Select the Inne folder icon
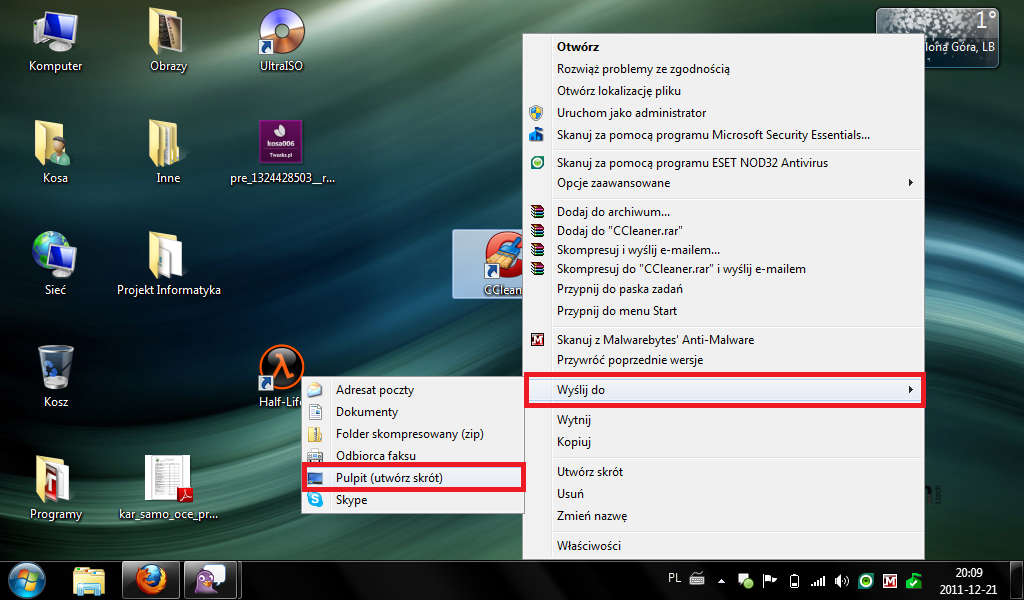The width and height of the screenshot is (1024, 607). [x=168, y=152]
